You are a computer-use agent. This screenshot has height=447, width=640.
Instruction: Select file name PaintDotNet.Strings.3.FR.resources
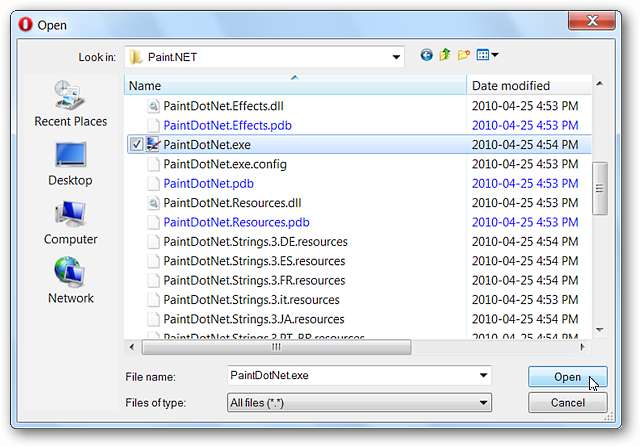[254, 280]
